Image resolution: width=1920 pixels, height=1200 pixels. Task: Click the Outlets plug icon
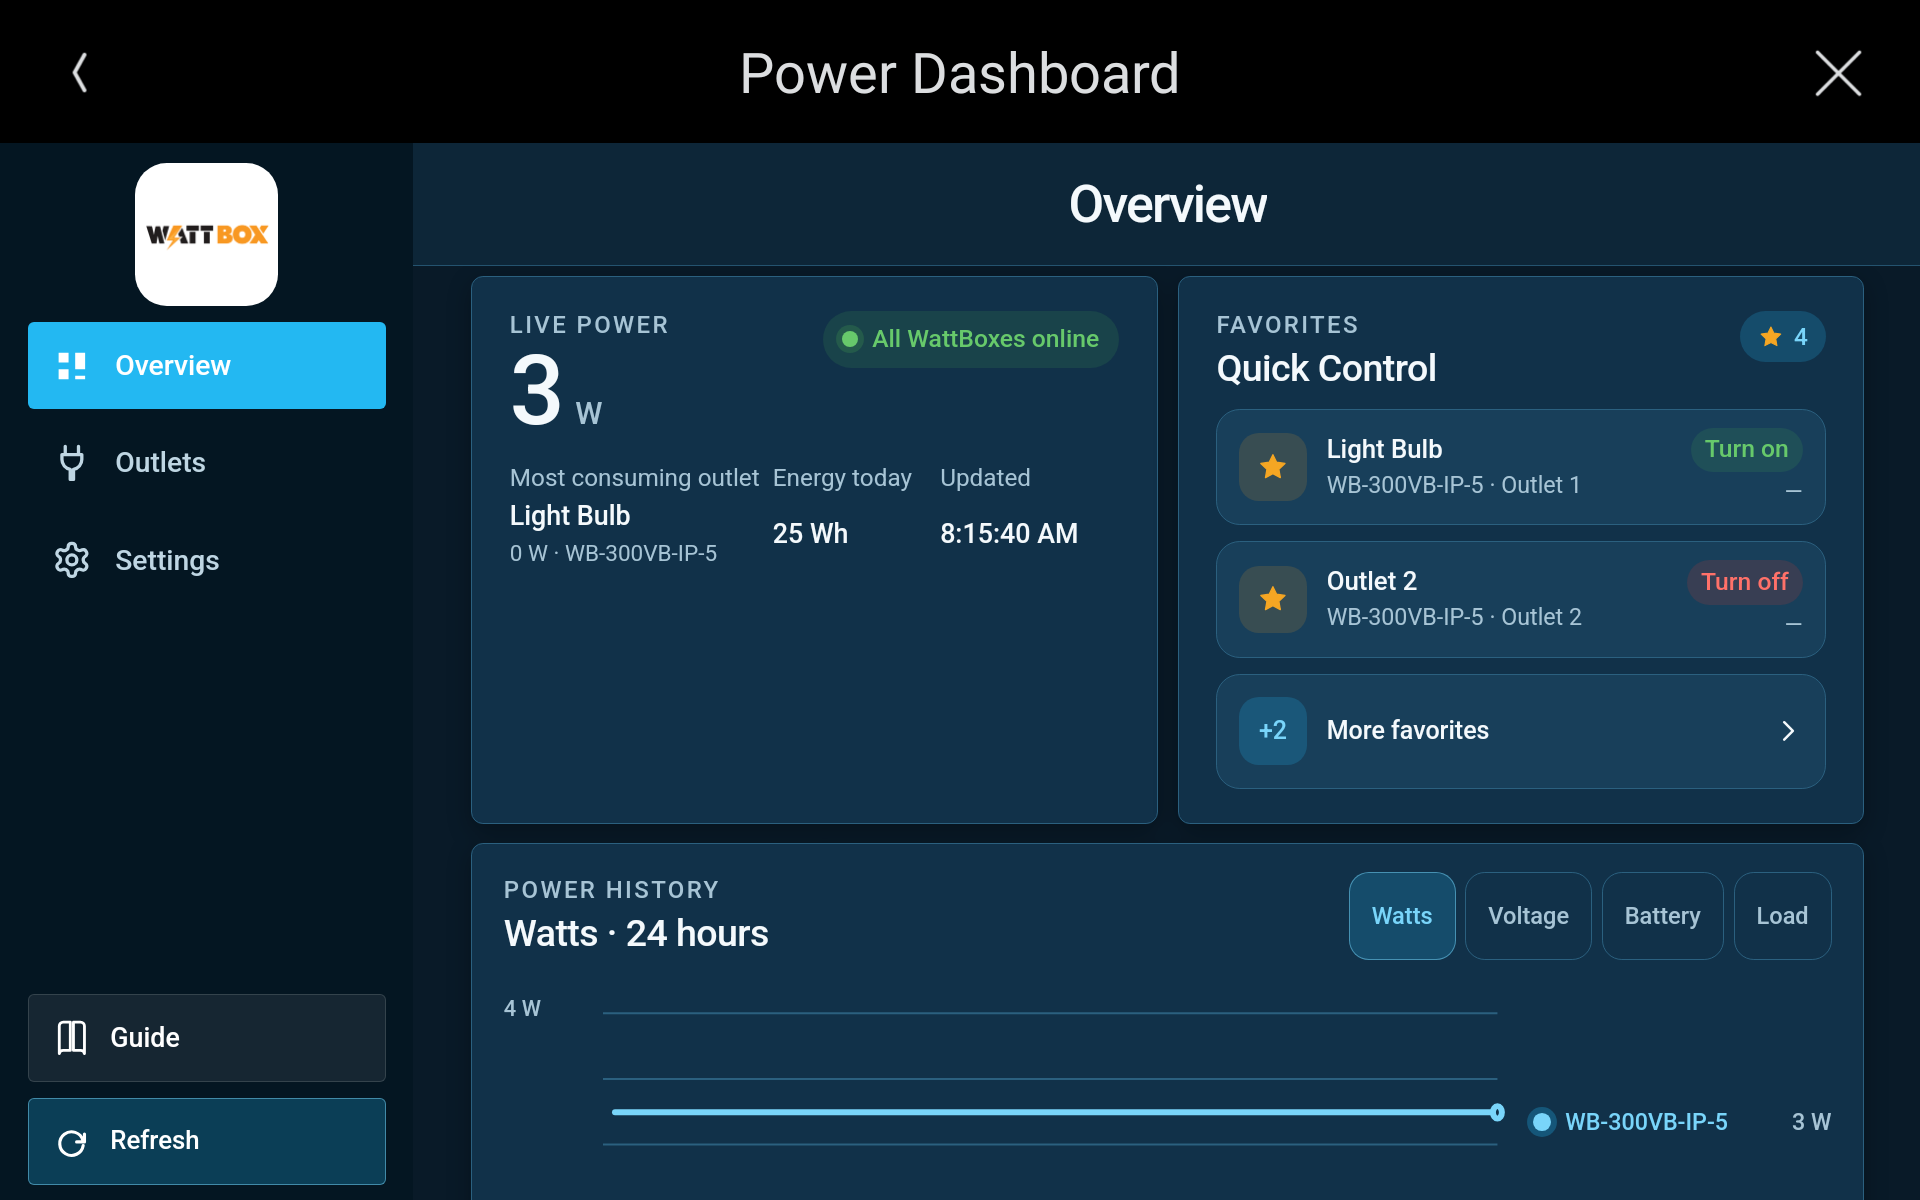coord(72,462)
